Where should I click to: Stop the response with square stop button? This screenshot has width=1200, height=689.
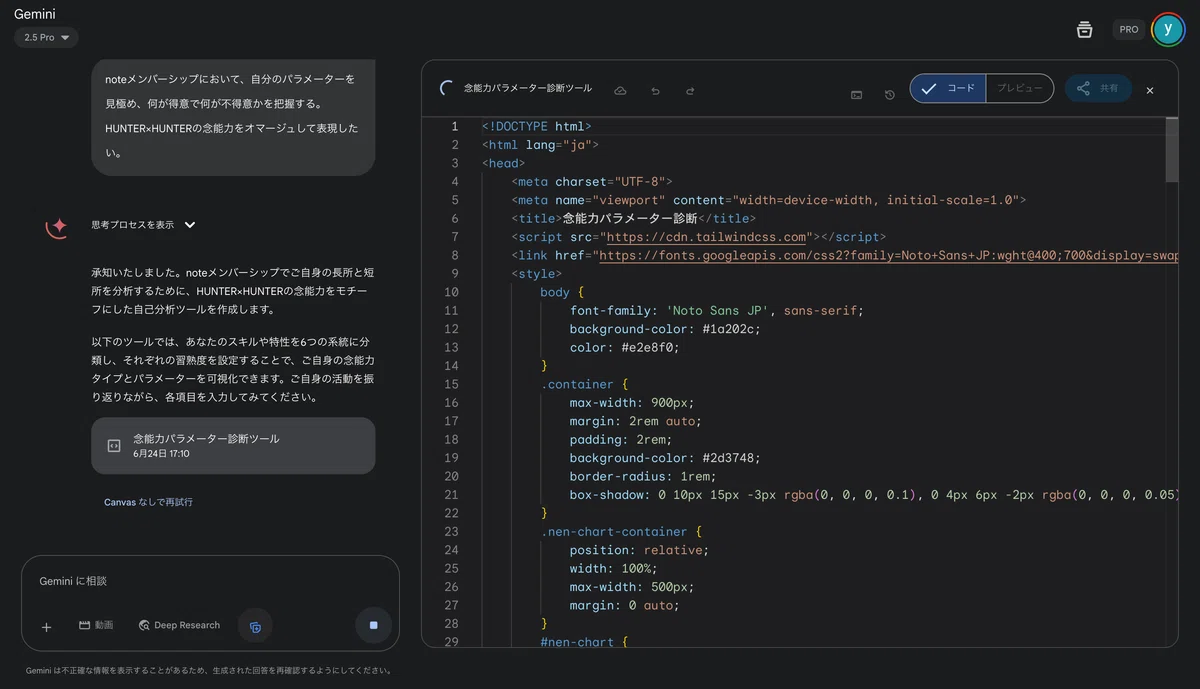coord(373,625)
